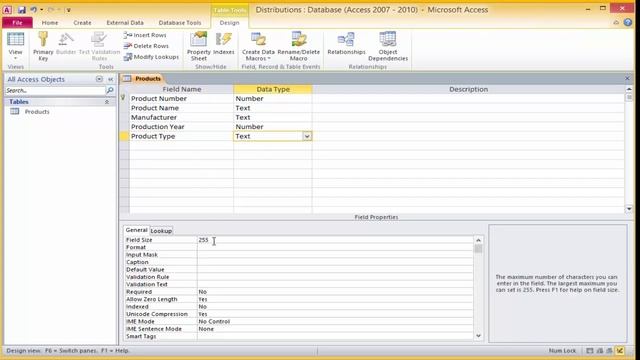640x360 pixels.
Task: Click the Access application icon
Action: click(x=7, y=9)
